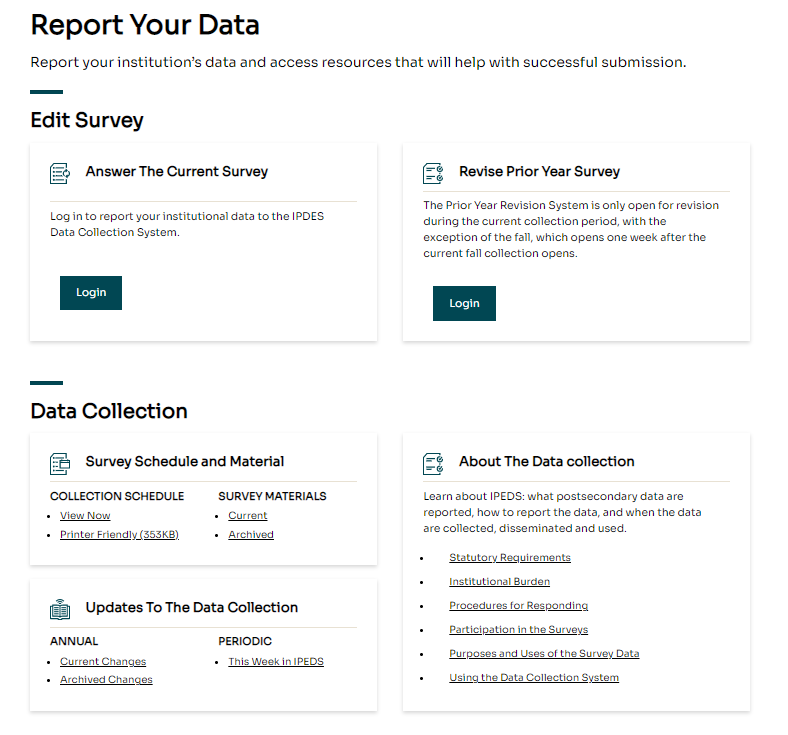Click the Updates To The Data Collection icon
This screenshot has height=735, width=788.
click(x=60, y=609)
